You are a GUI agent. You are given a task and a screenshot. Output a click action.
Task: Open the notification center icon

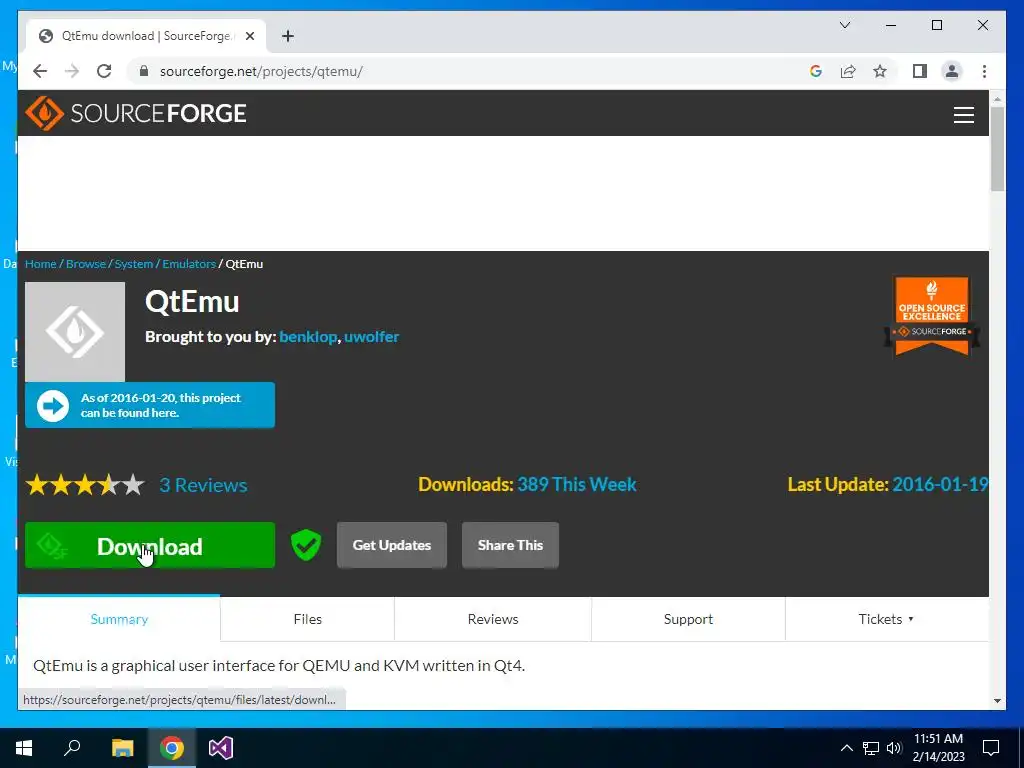coord(991,748)
